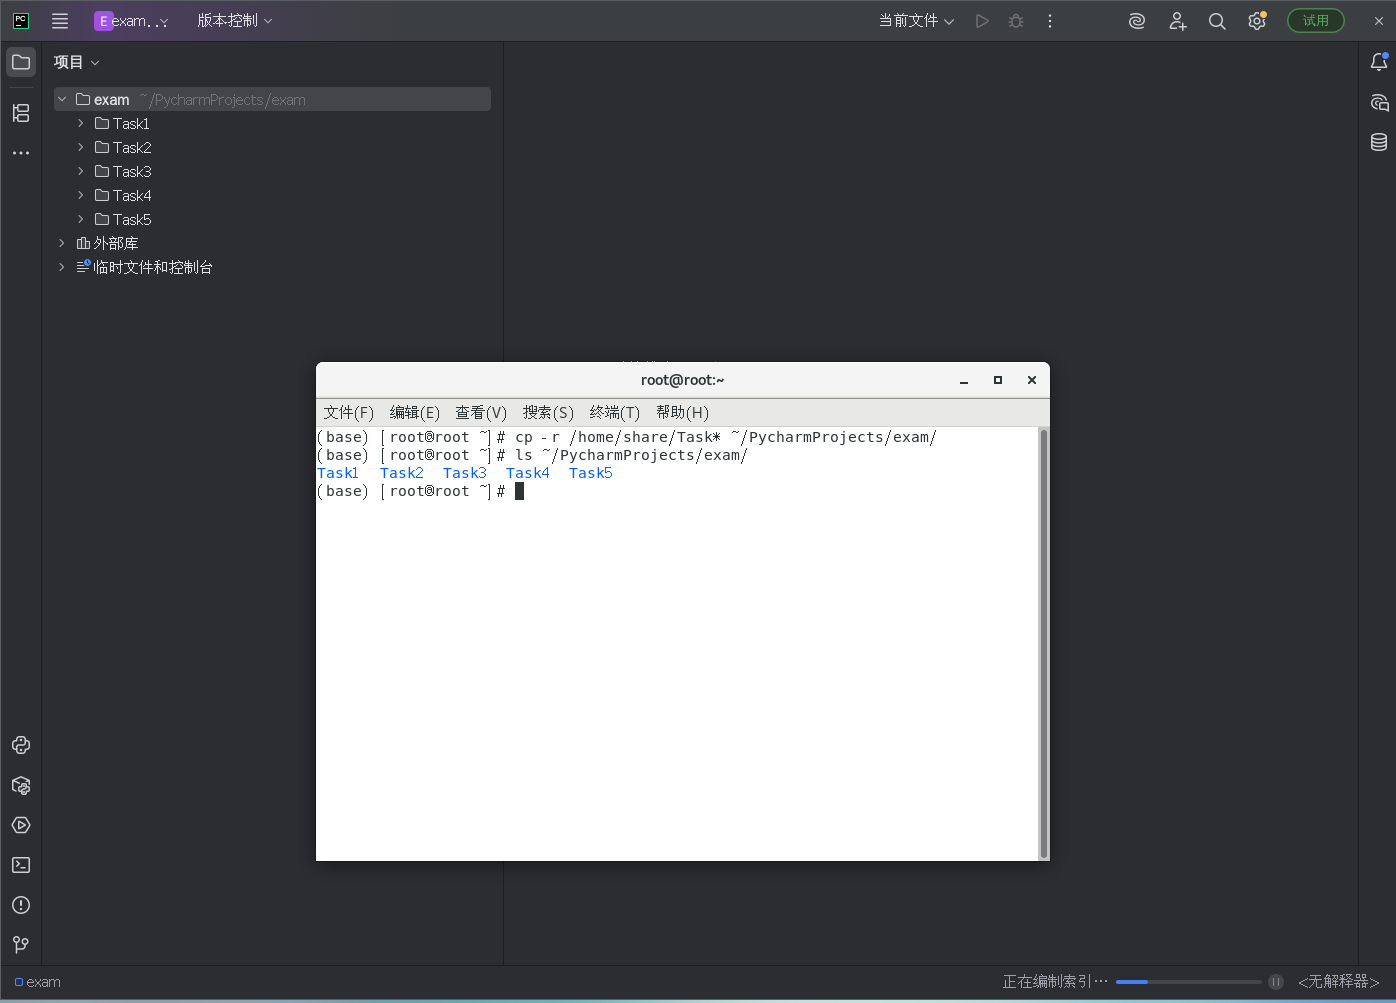The width and height of the screenshot is (1396, 1003).
Task: Select the 临时文件和控制台 tree row
Action: [x=272, y=268]
